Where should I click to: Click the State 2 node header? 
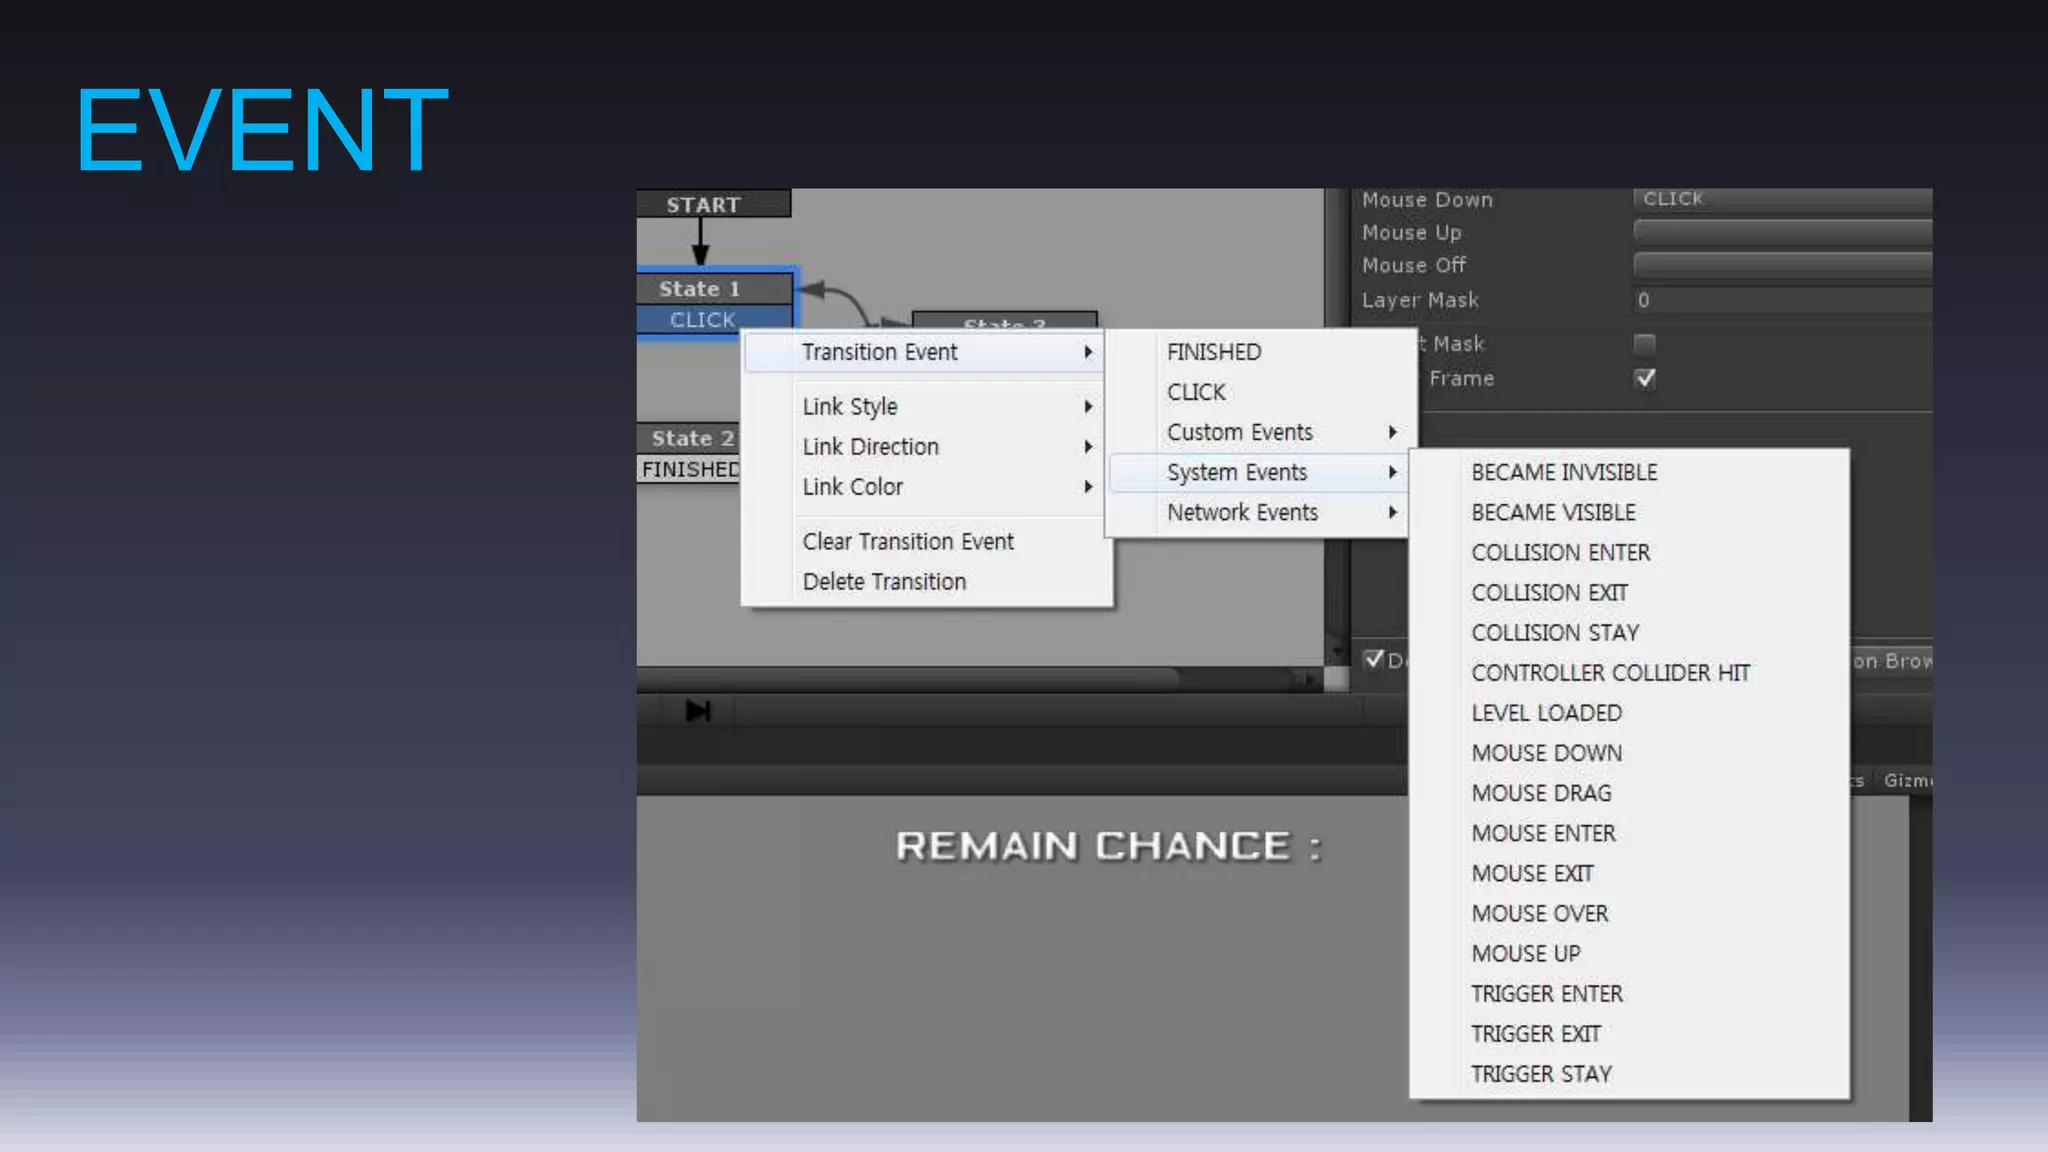click(x=690, y=439)
